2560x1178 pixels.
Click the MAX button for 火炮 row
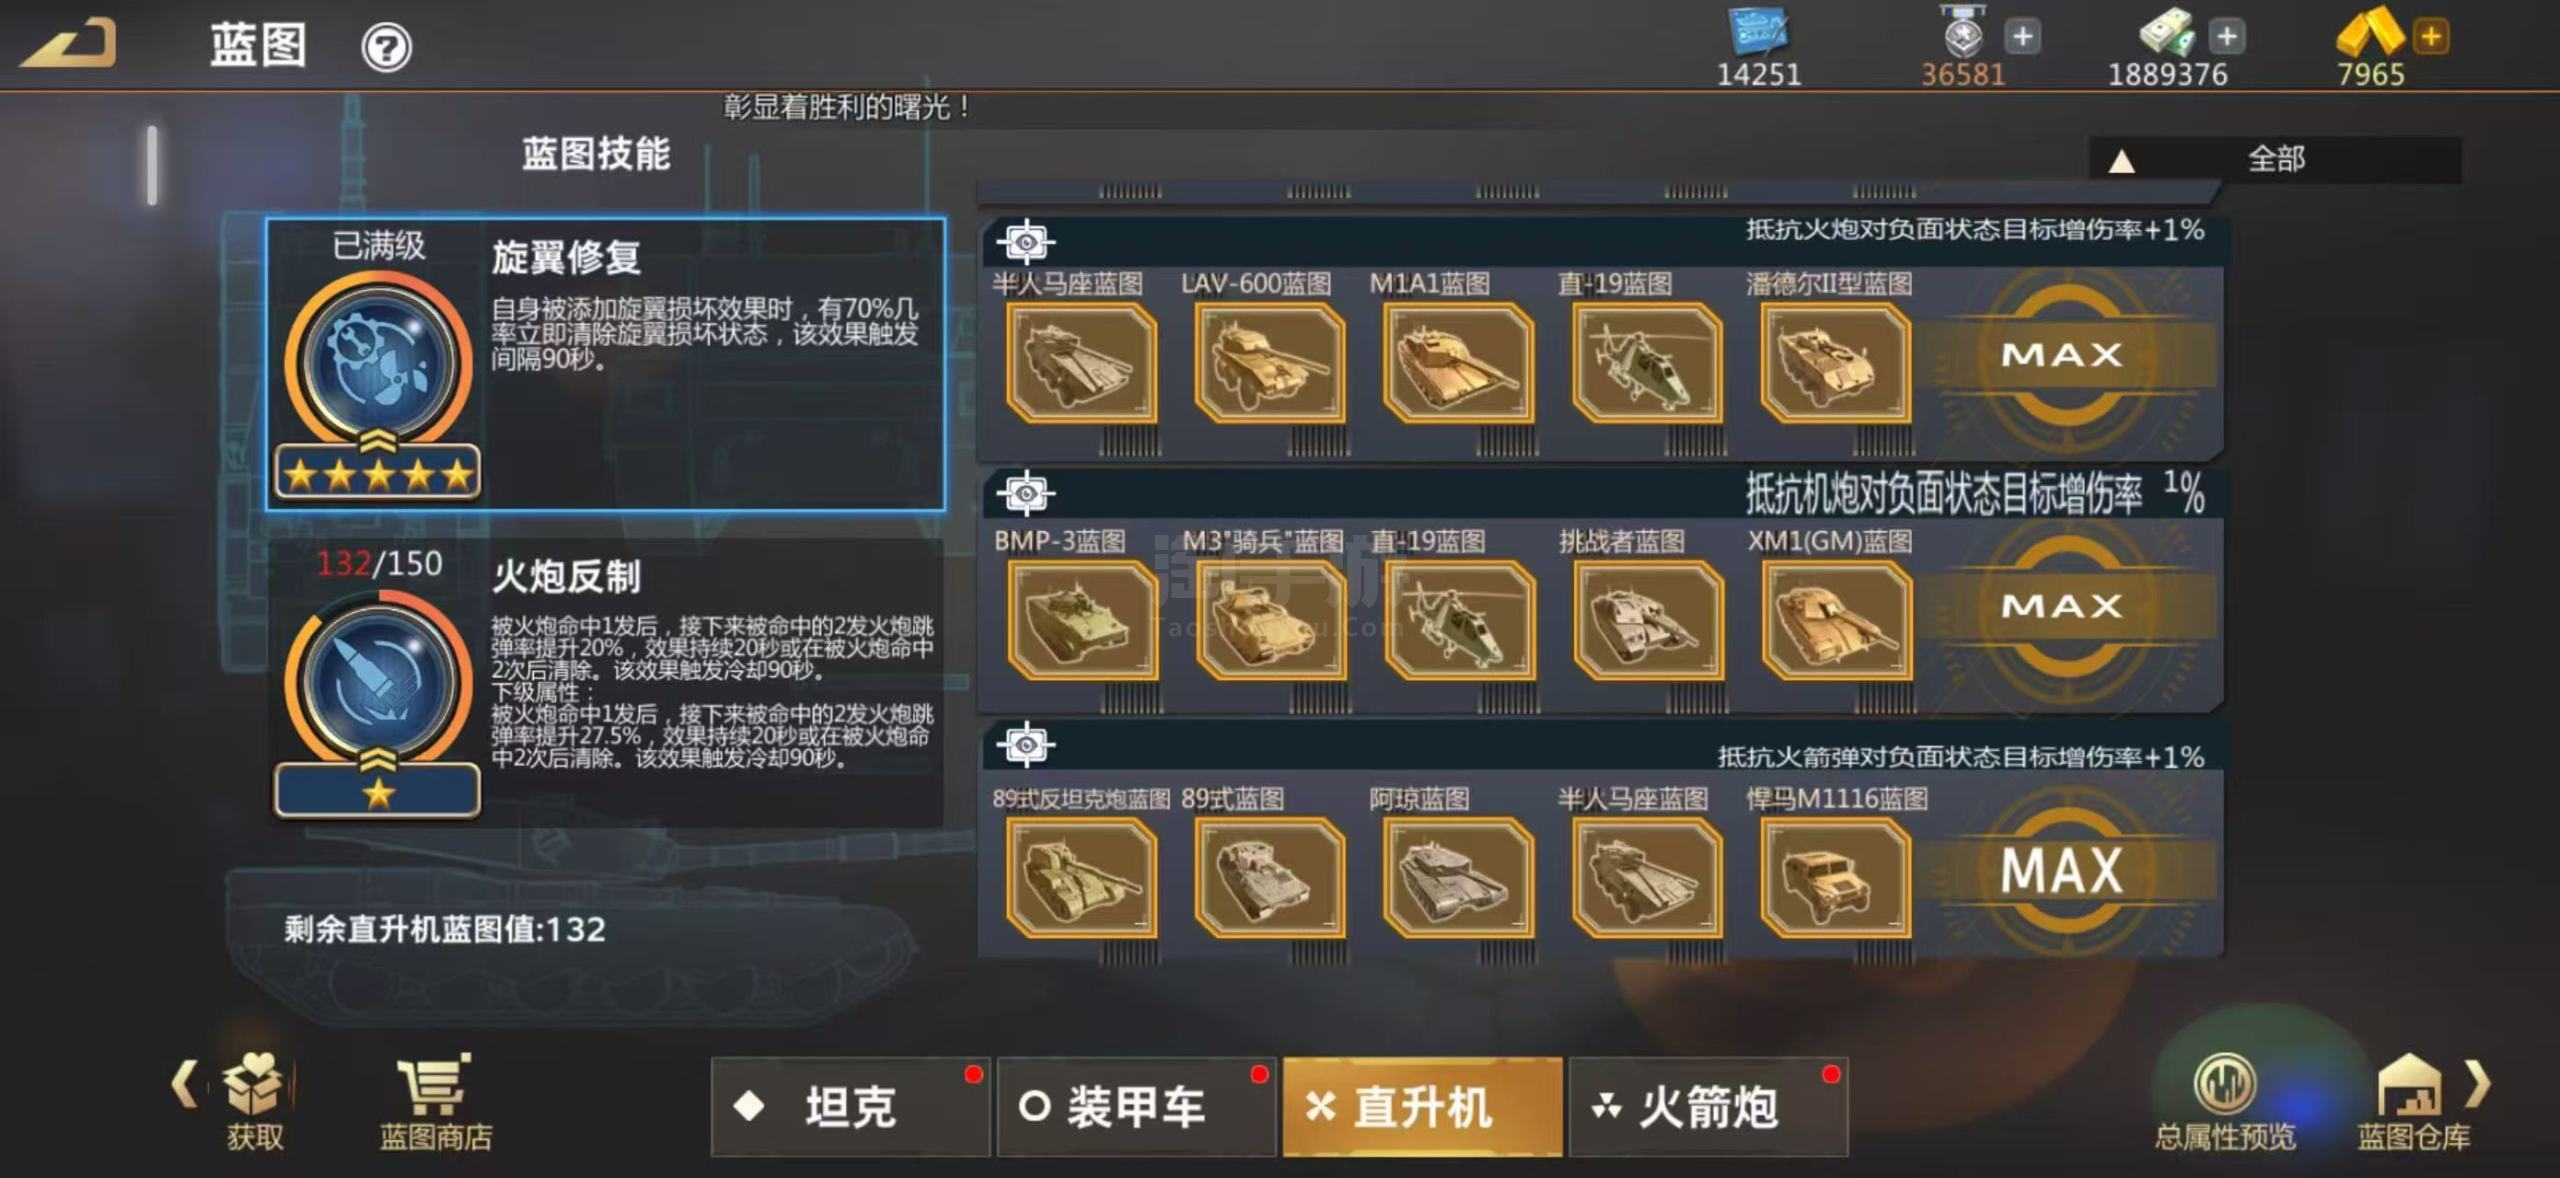(2062, 355)
